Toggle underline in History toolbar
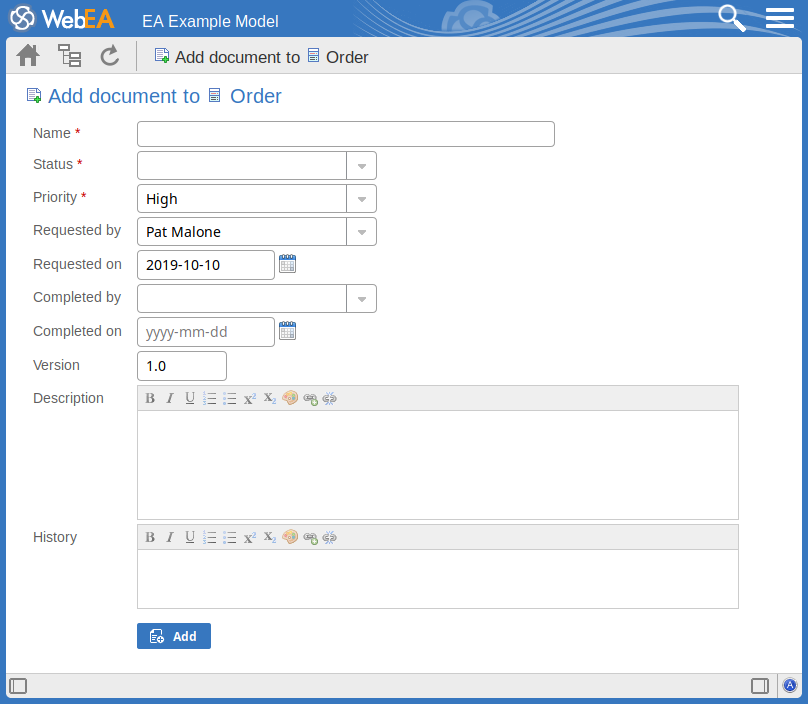 tap(190, 537)
